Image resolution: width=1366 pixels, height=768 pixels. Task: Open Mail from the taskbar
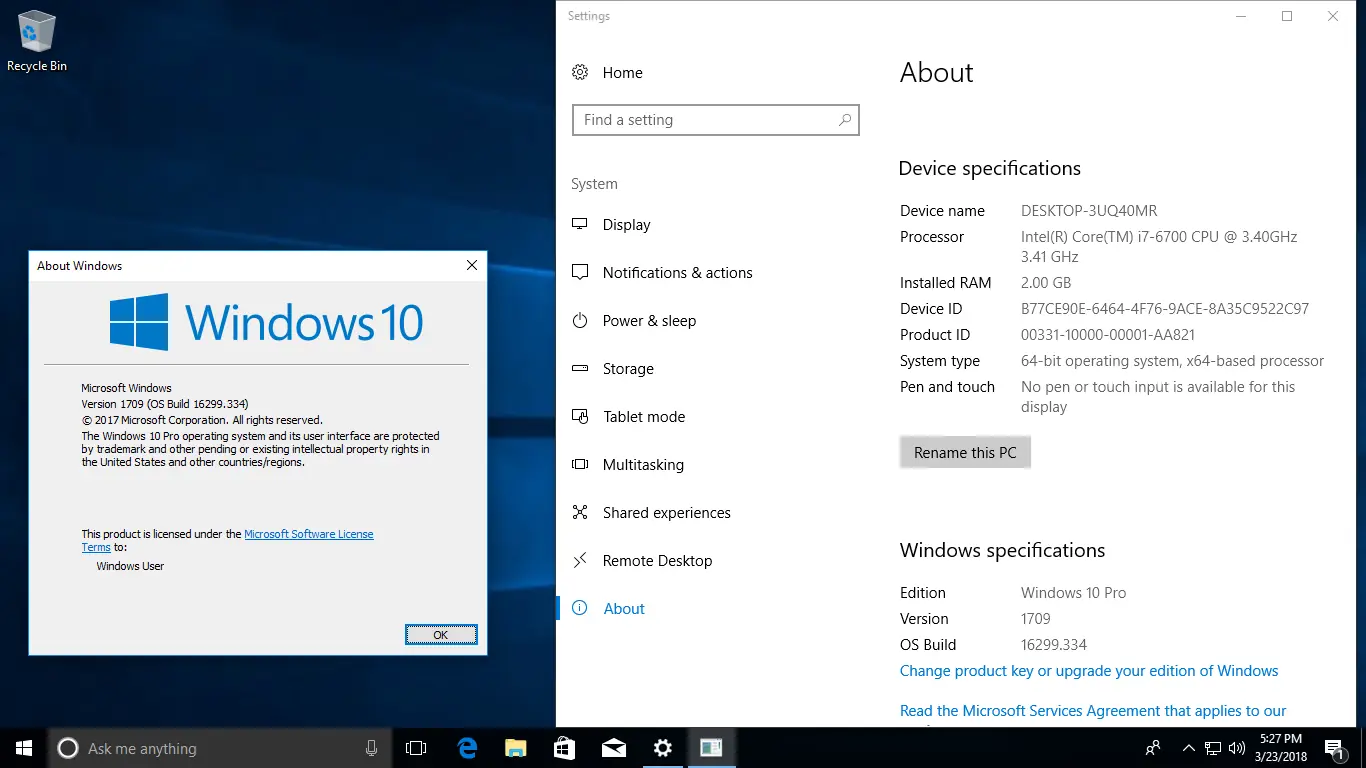tap(613, 747)
